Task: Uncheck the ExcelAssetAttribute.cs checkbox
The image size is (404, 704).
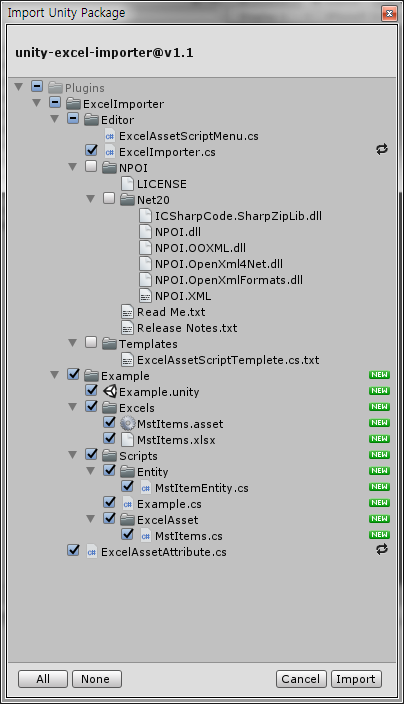Action: coord(73,550)
